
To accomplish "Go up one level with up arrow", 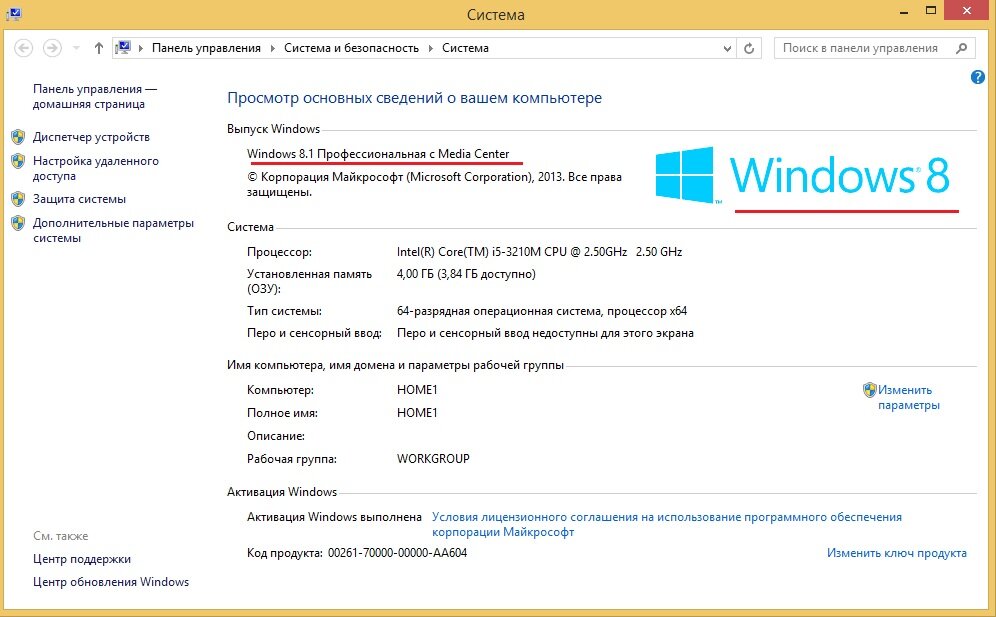I will pos(98,48).
